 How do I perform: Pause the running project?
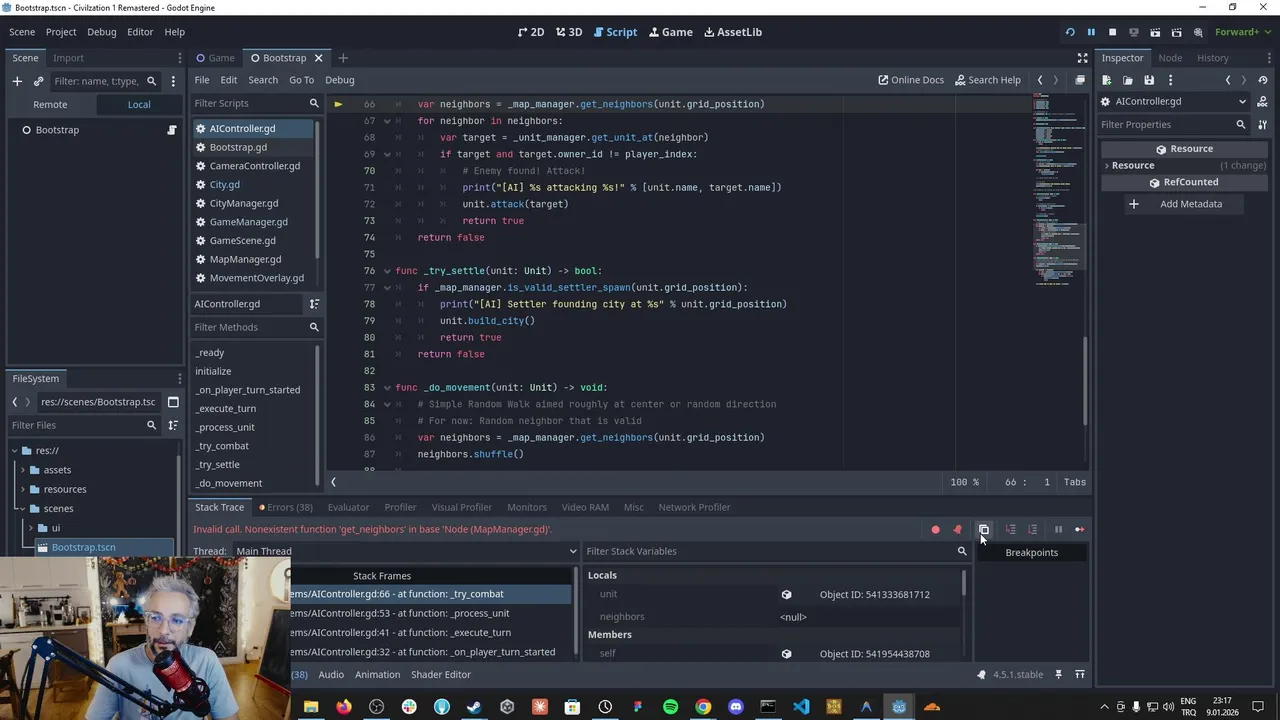pos(1091,32)
